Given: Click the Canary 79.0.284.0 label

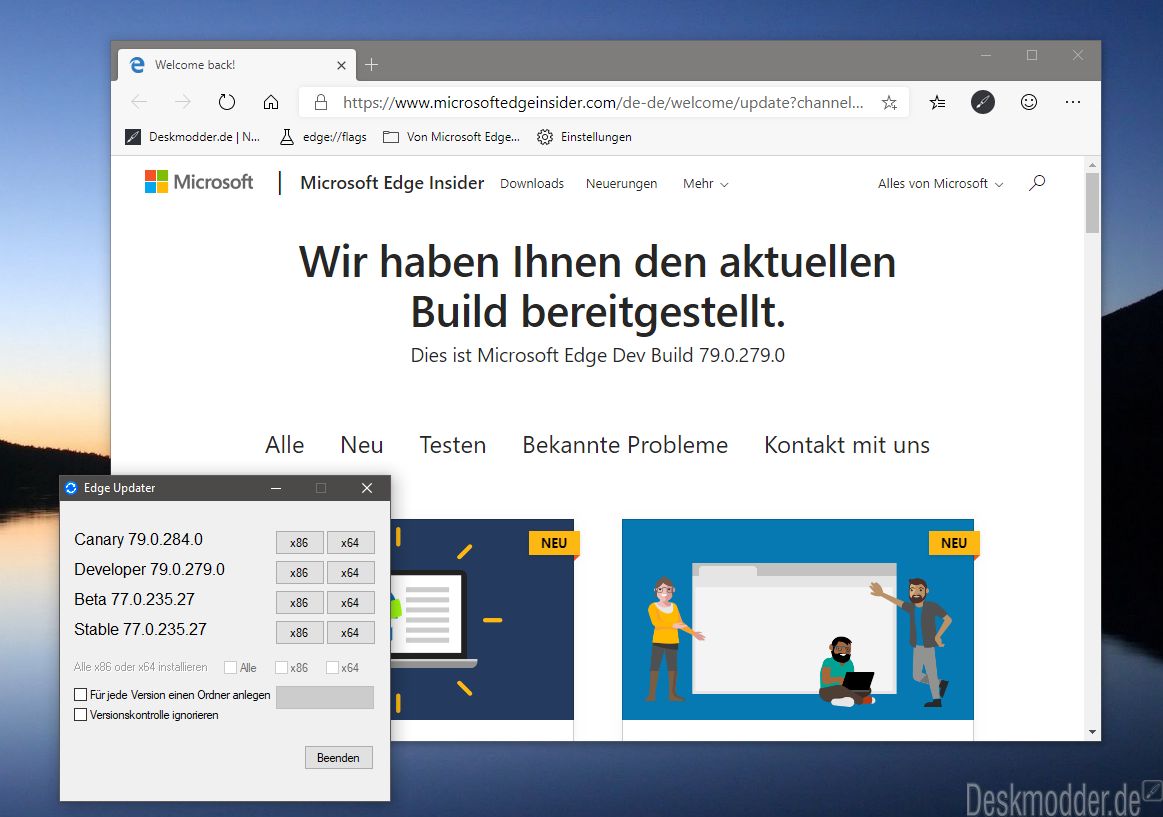Looking at the screenshot, I should (139, 540).
